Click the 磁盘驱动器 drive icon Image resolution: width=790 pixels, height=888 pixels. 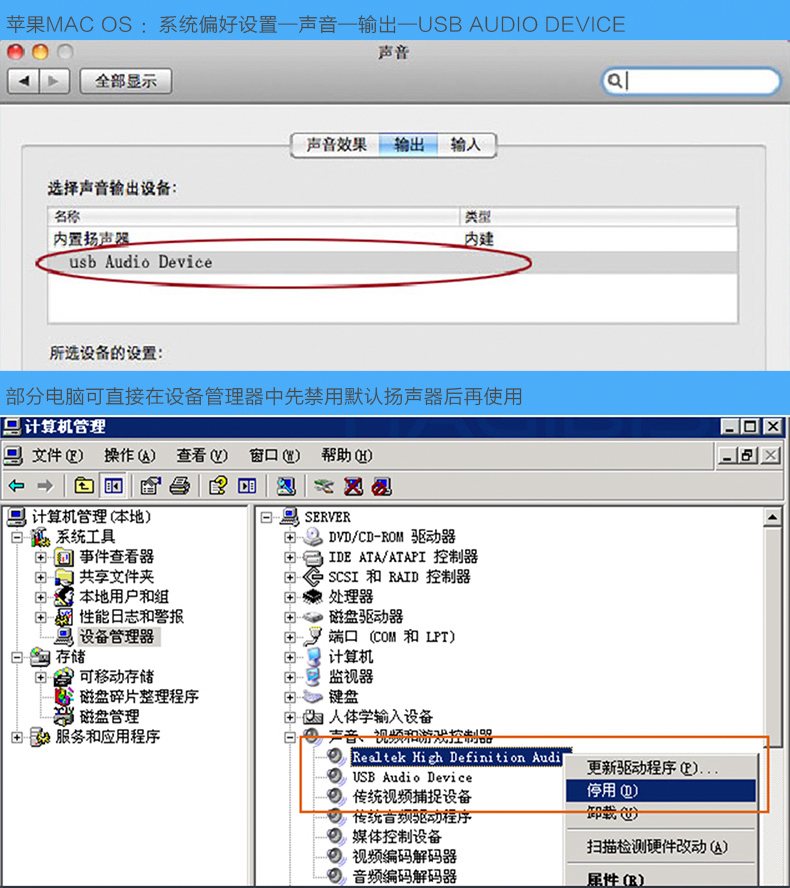tap(313, 617)
